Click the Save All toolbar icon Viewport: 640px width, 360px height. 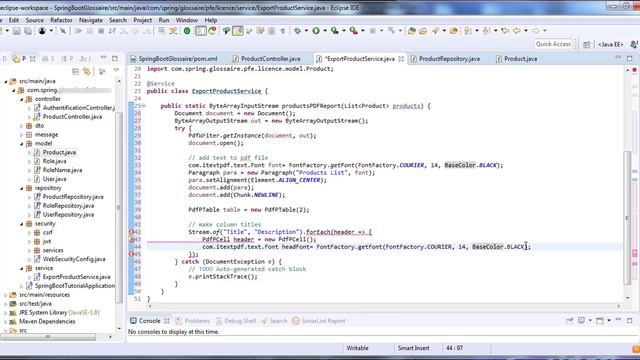(x=28, y=31)
